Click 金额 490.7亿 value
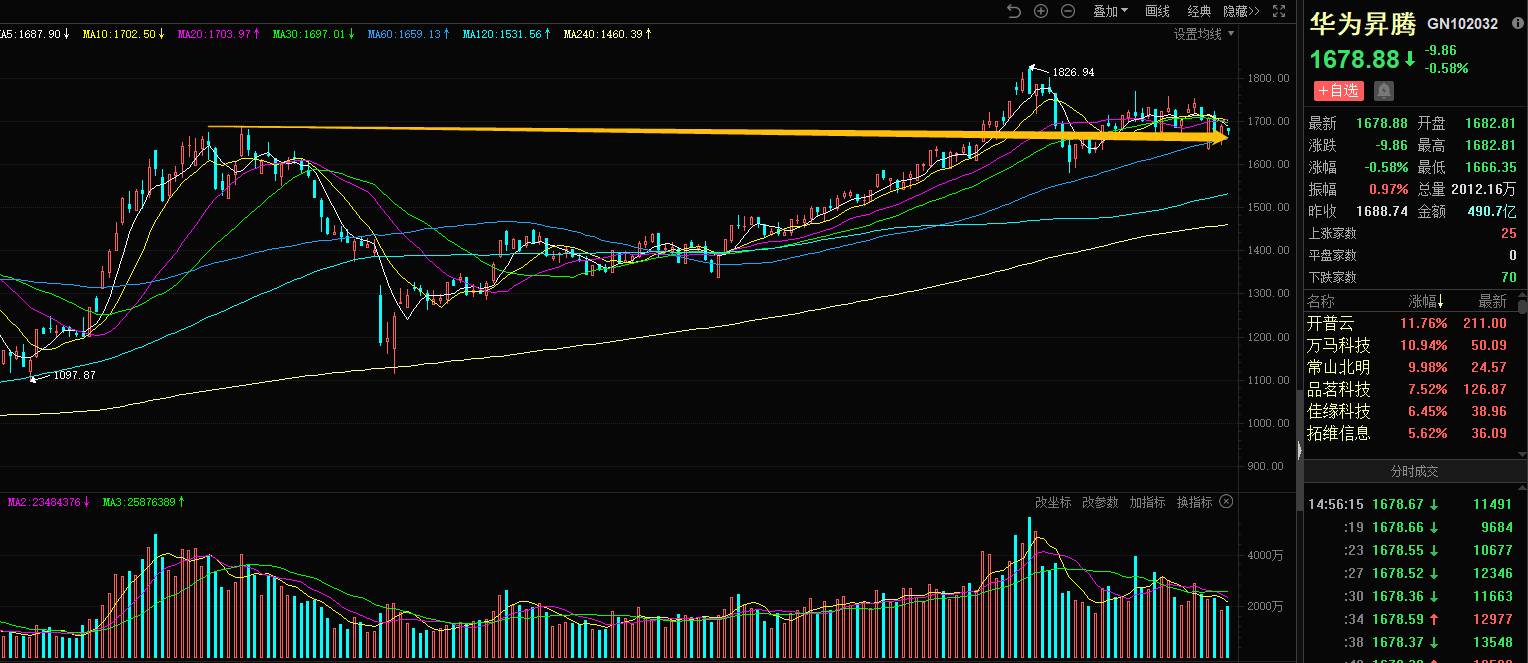This screenshot has height=663, width=1528. [1491, 211]
